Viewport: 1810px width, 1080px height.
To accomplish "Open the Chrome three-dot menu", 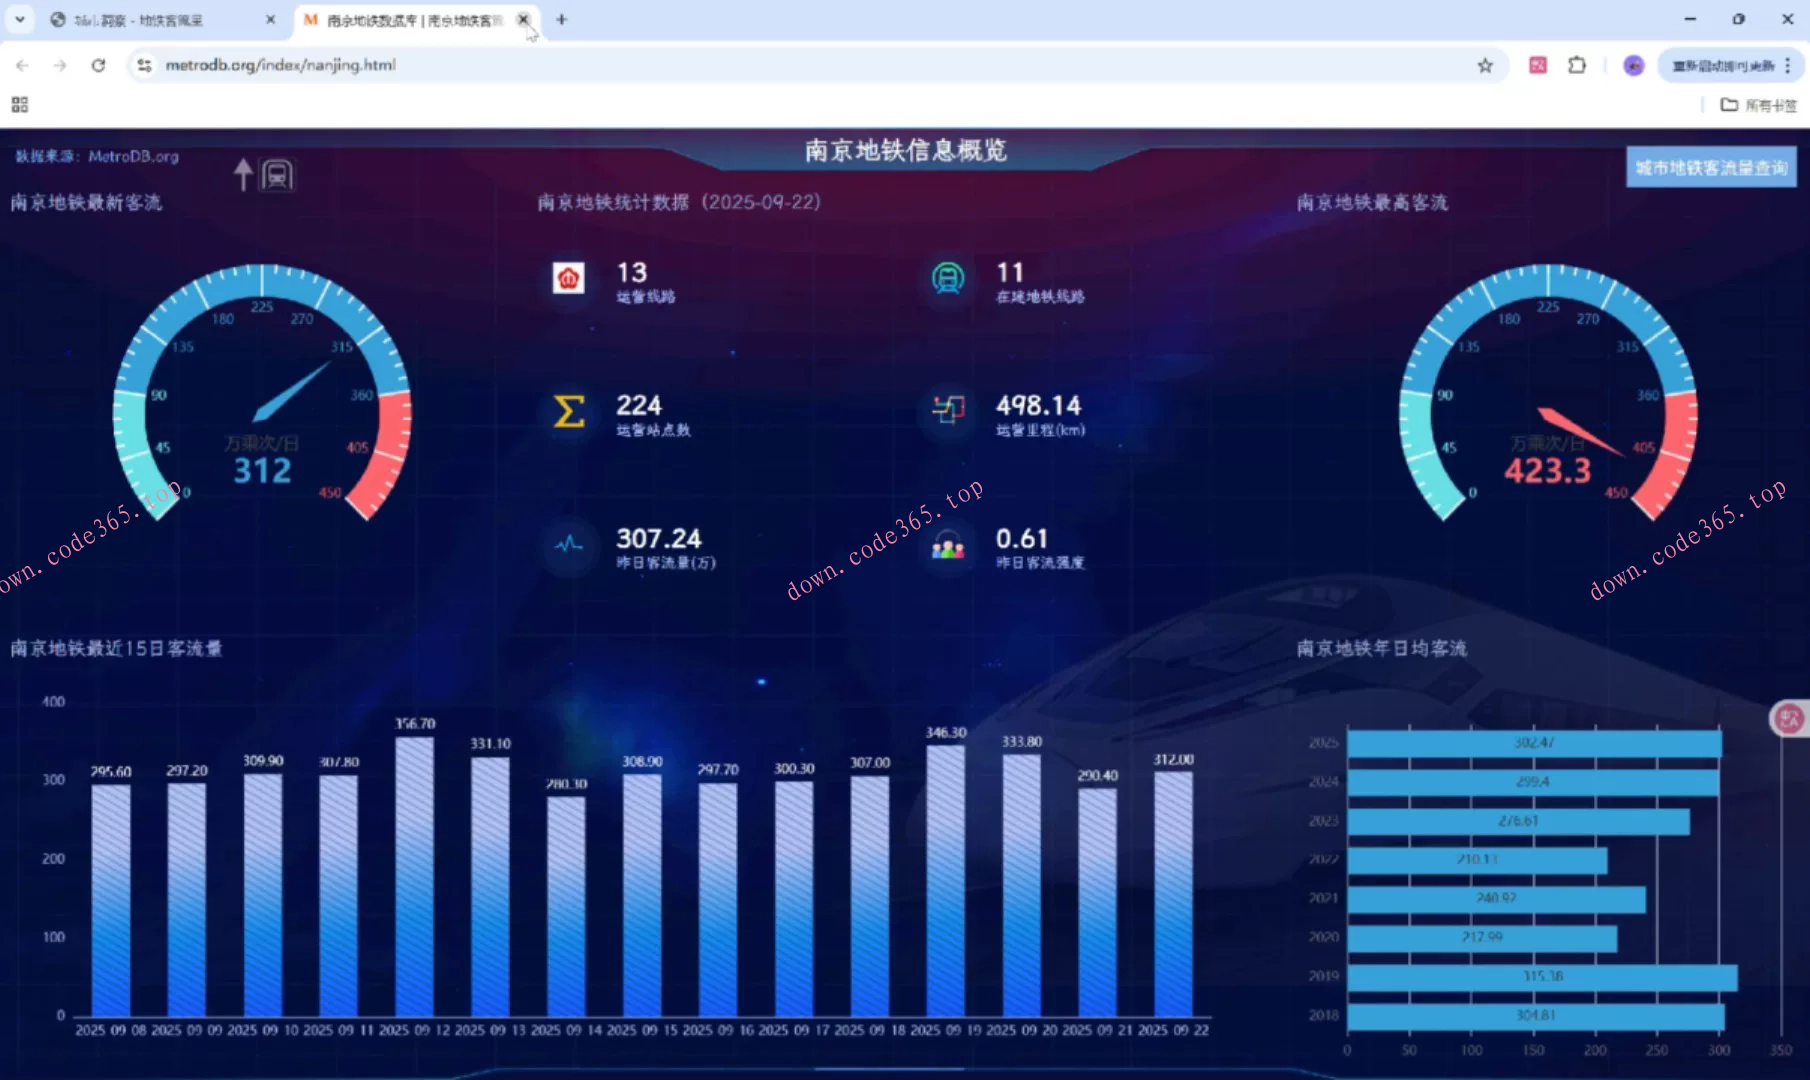I will pyautogui.click(x=1787, y=64).
